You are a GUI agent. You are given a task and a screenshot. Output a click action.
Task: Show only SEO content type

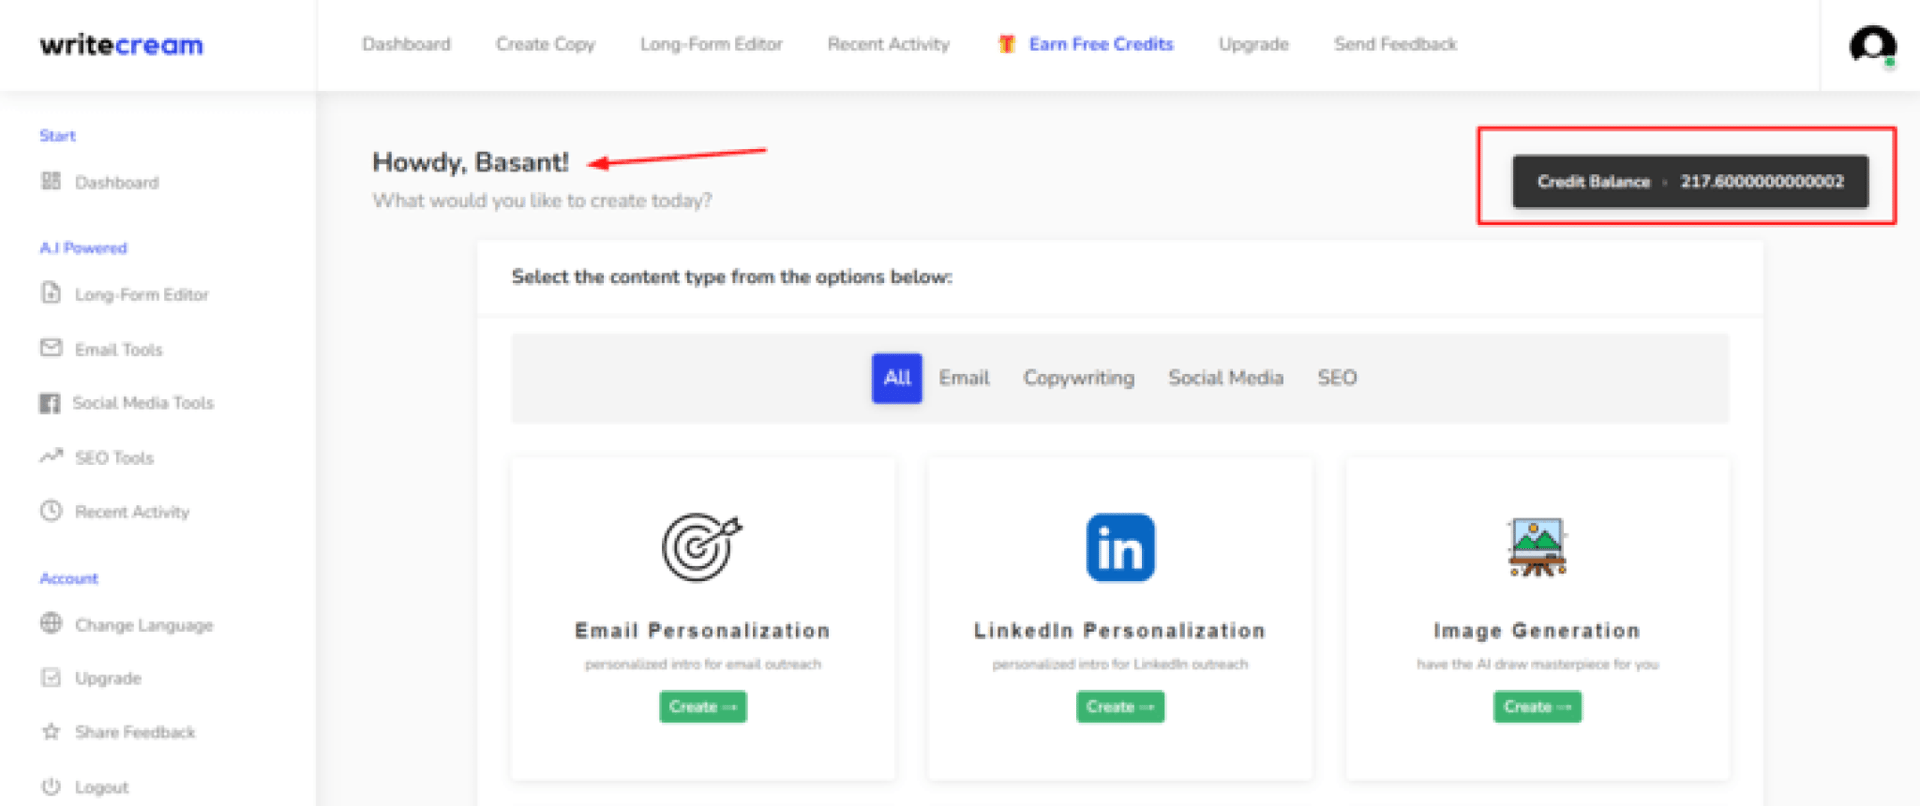tap(1336, 378)
